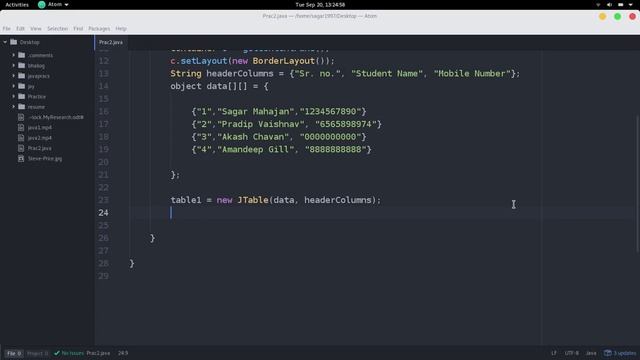
Task: Open the GNOME Activities overview
Action: point(17,5)
